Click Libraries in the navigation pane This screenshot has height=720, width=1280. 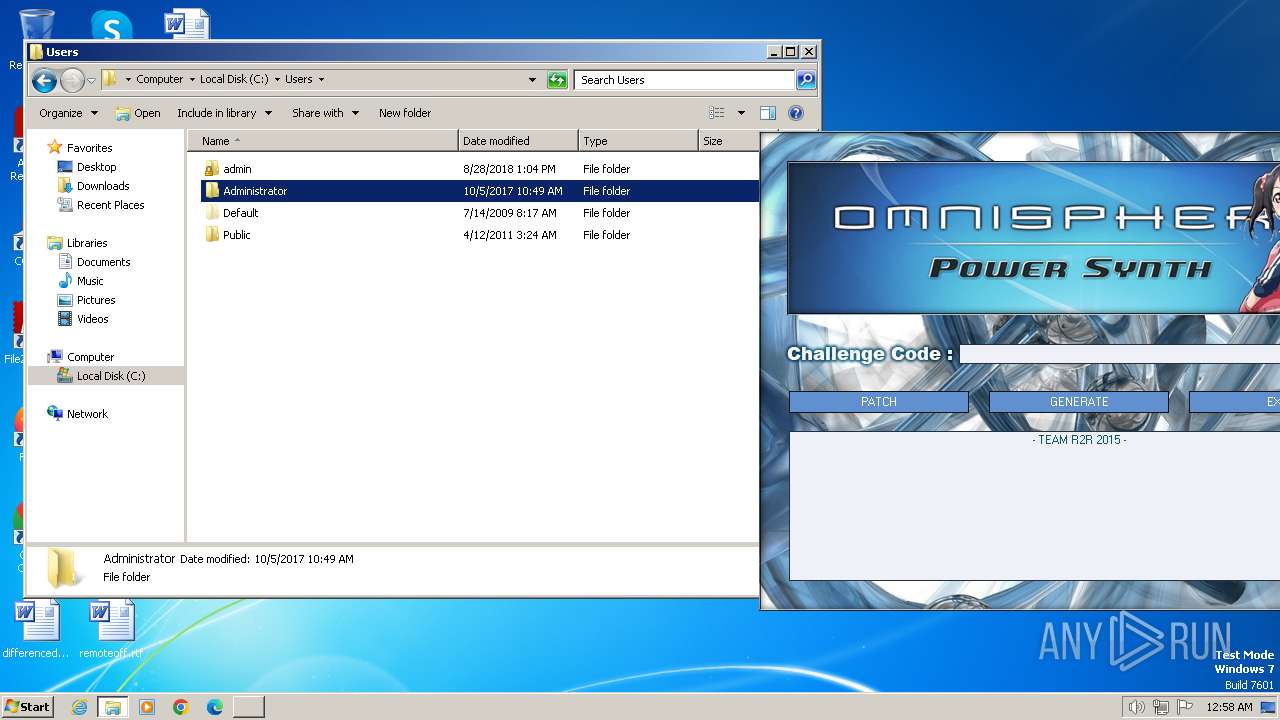coord(87,243)
